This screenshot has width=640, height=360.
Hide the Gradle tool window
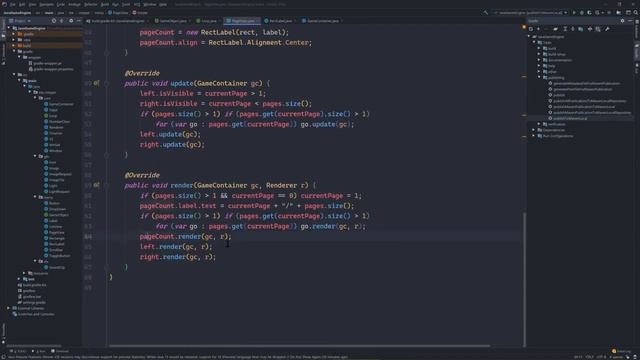point(630,21)
